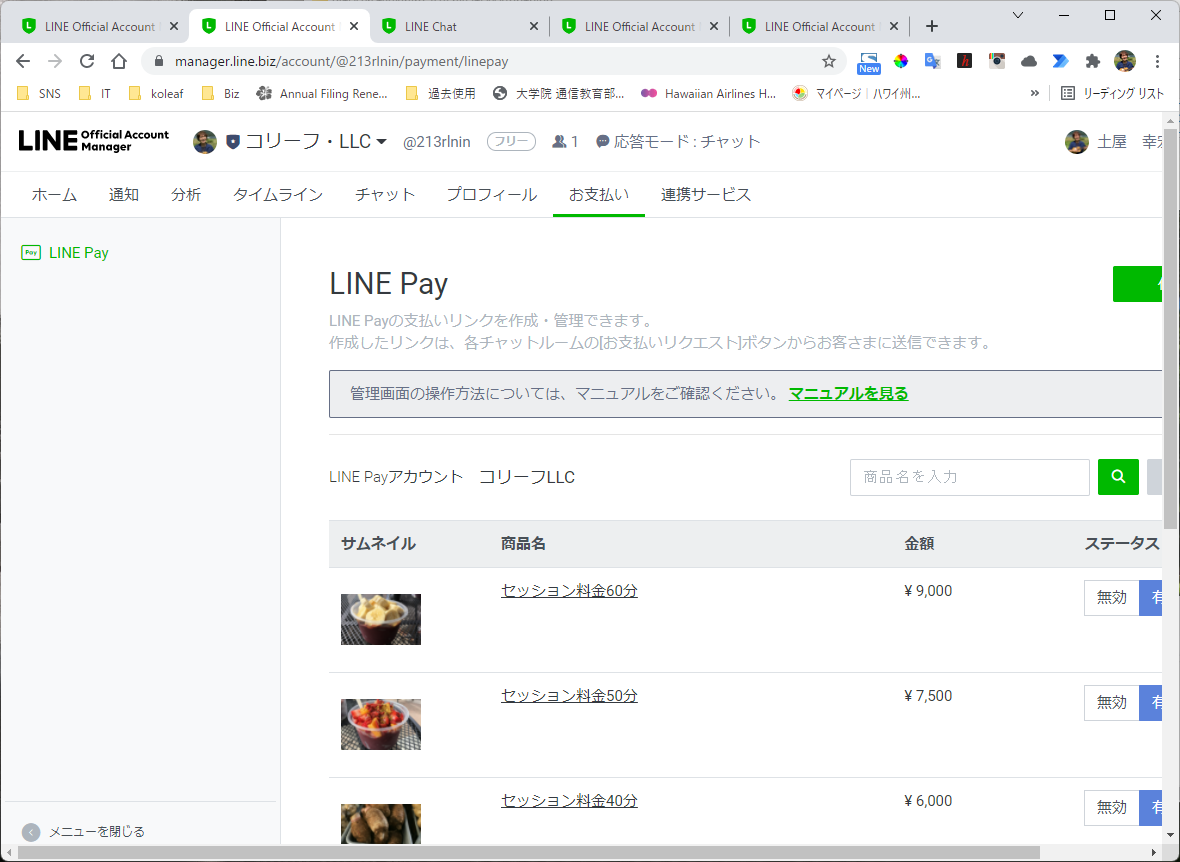
Task: Click the green search magnifier button
Action: pos(1118,477)
